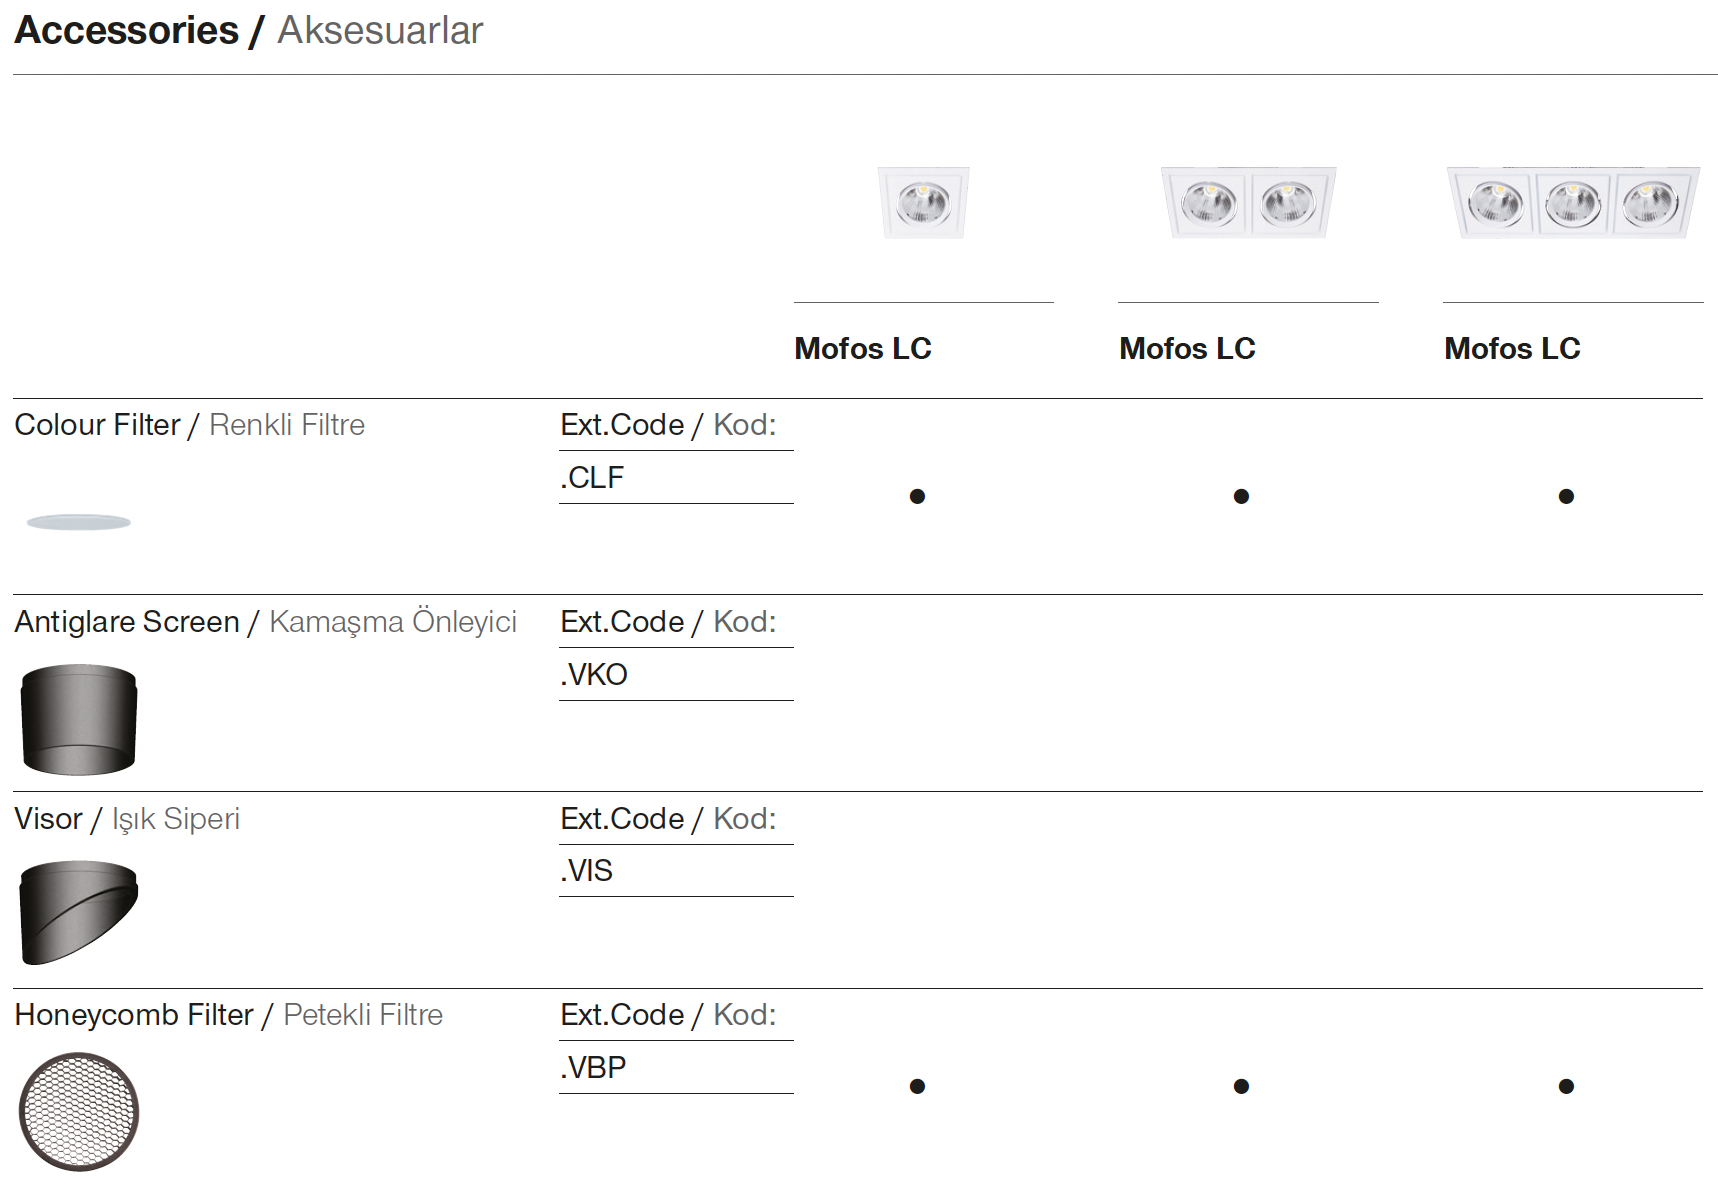Click the .VBP extension code
The image size is (1718, 1184).
click(593, 1068)
